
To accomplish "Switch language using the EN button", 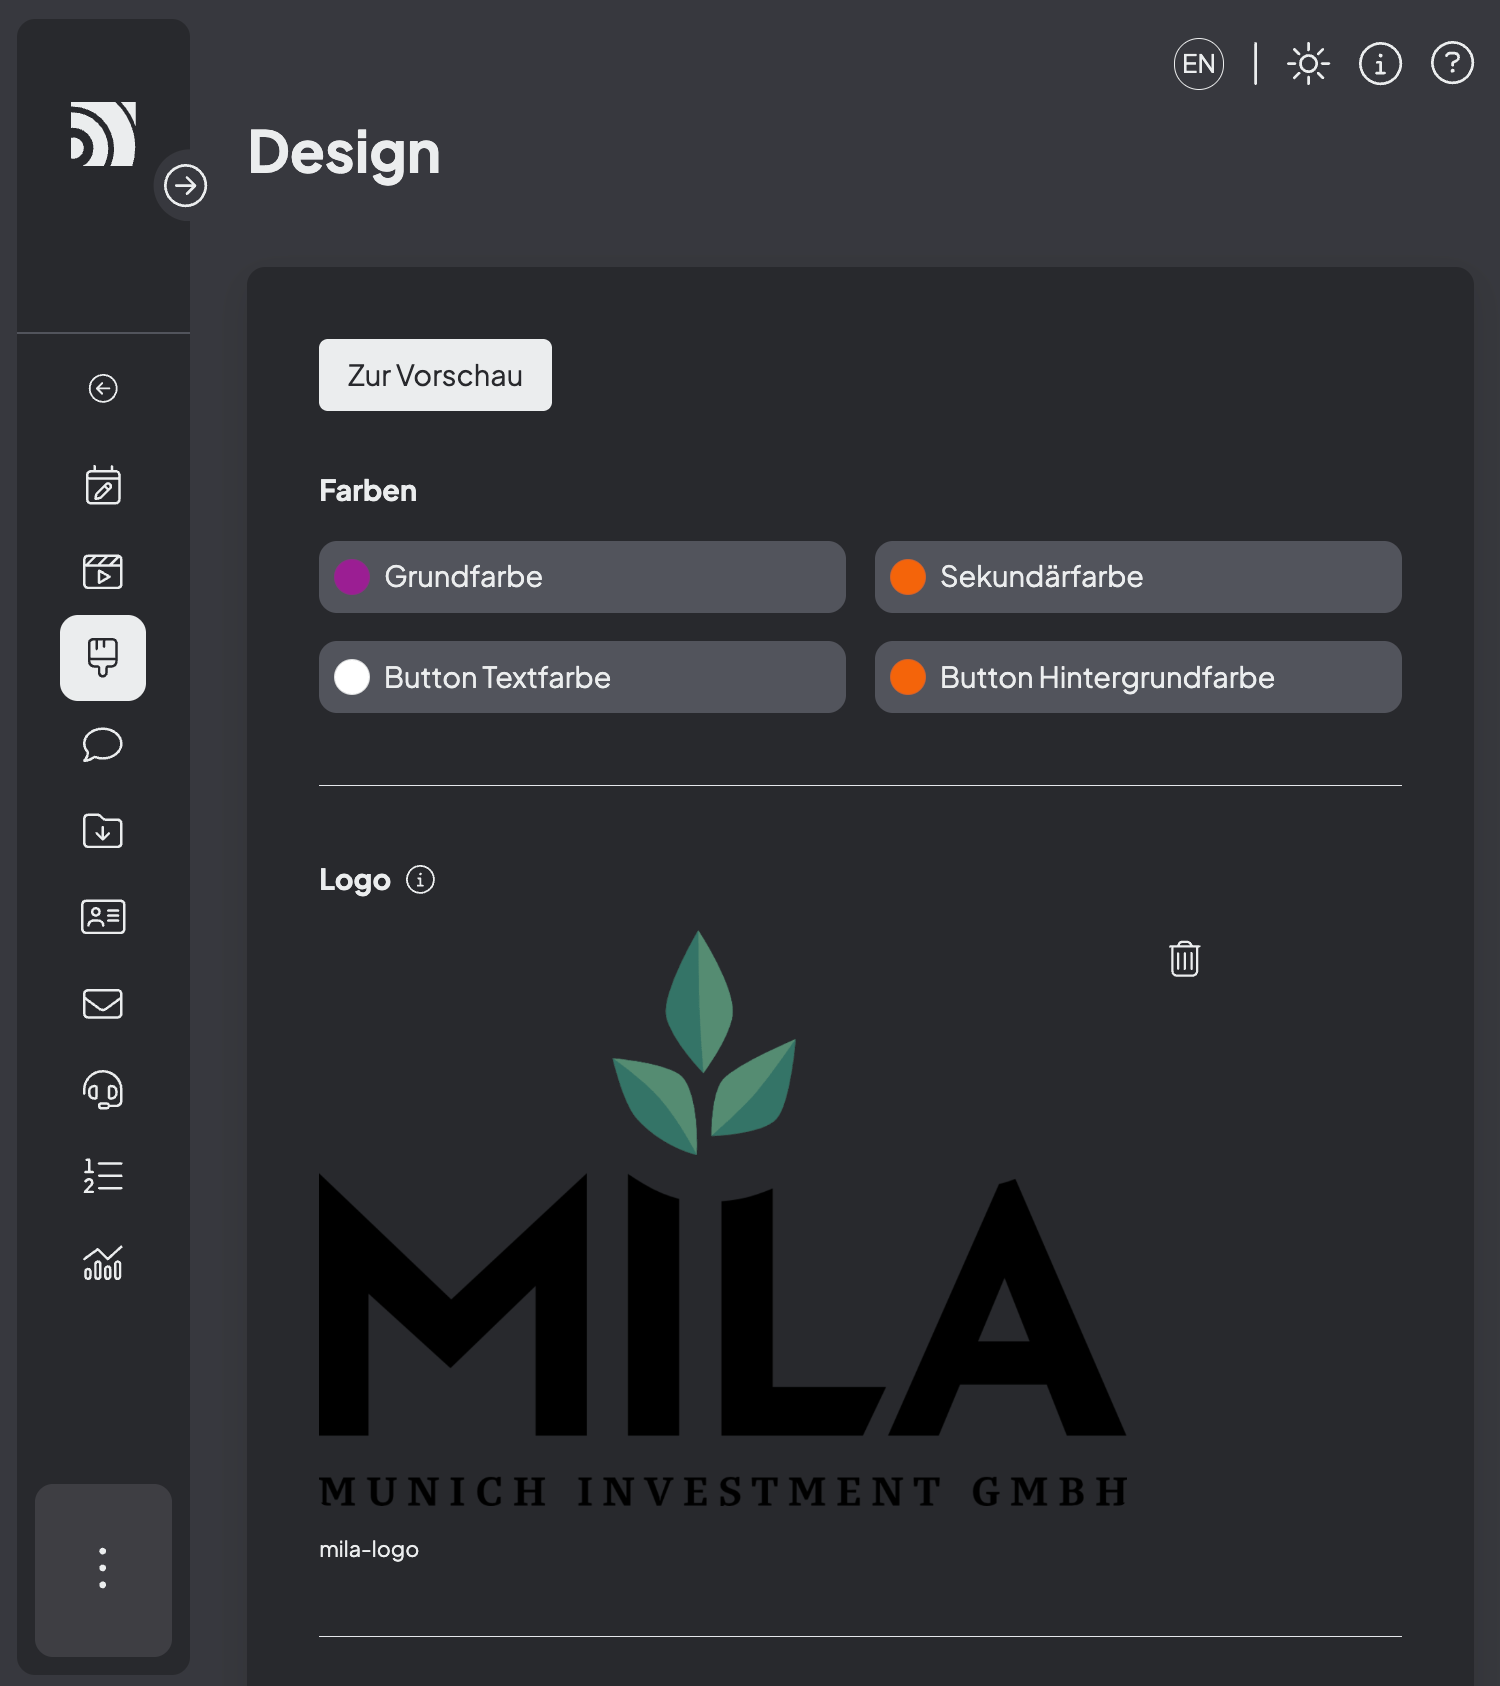I will point(1198,65).
